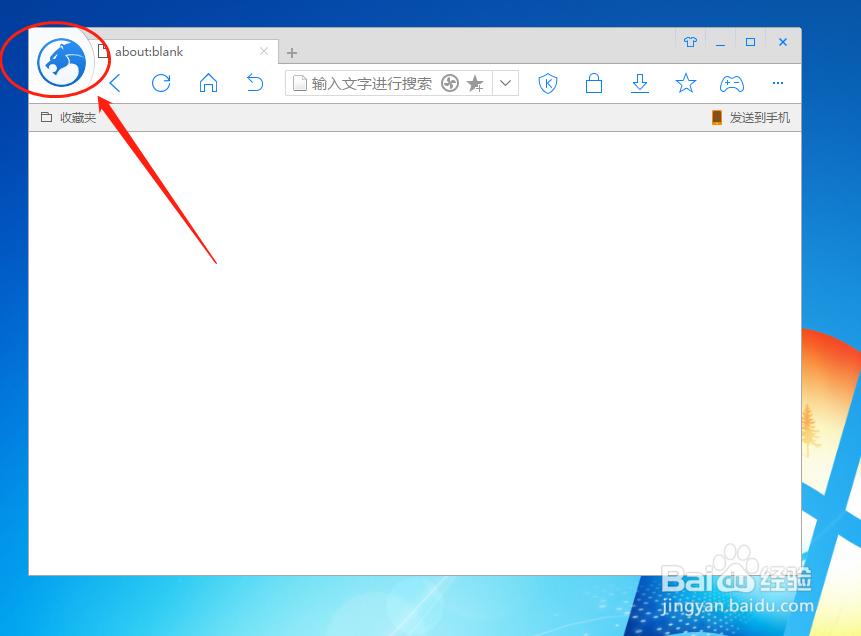
Task: Maximize the browser window
Action: coord(751,42)
